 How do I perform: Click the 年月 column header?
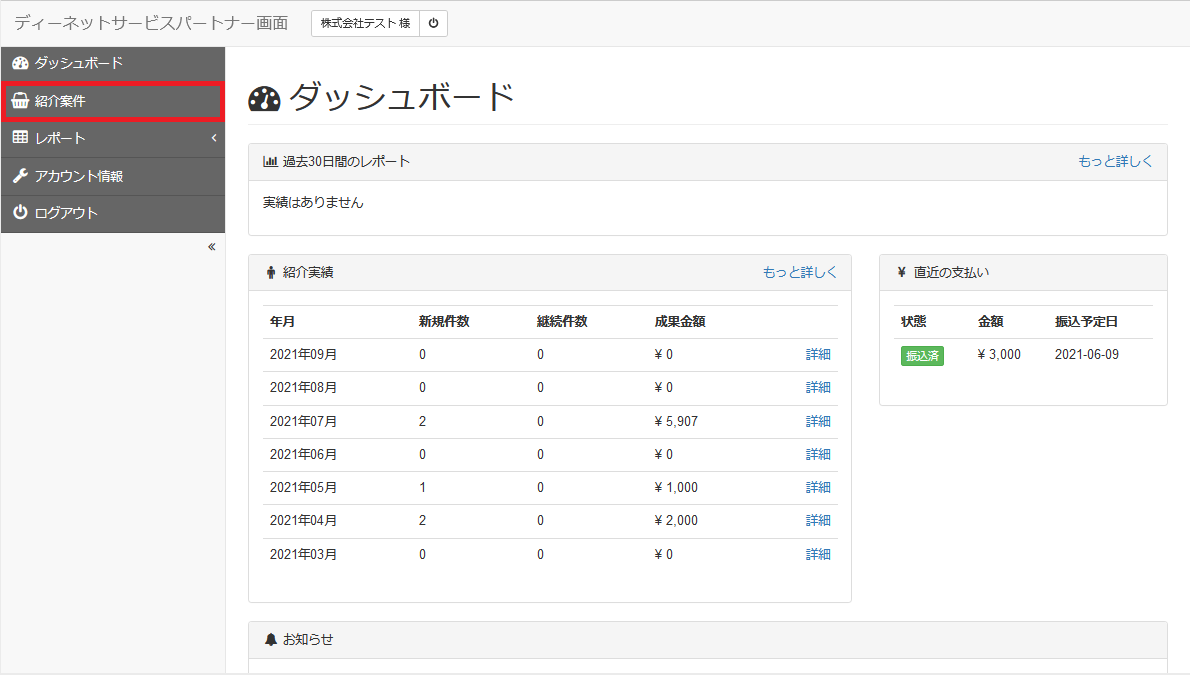(282, 321)
